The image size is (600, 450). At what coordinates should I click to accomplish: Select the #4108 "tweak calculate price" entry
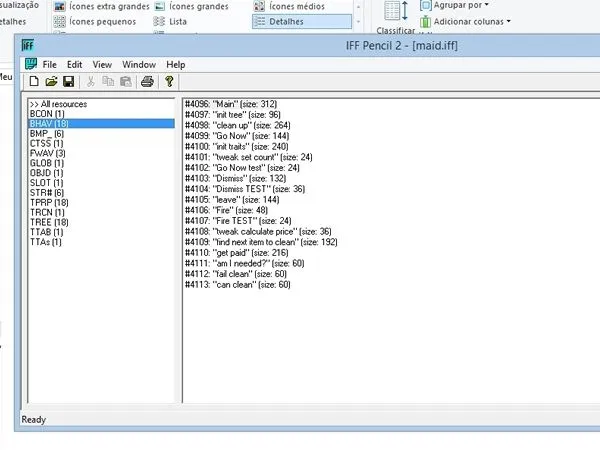258,232
